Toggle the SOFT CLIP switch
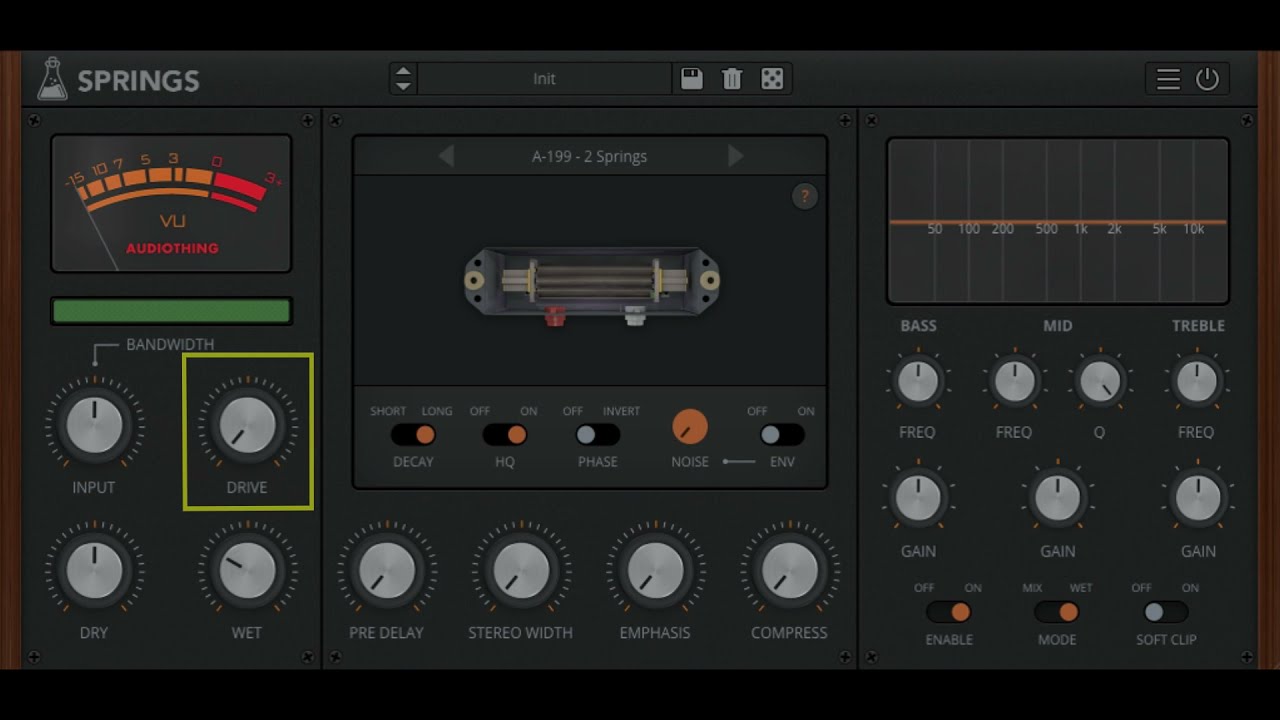Screen dimensions: 1280x720 [1165, 612]
